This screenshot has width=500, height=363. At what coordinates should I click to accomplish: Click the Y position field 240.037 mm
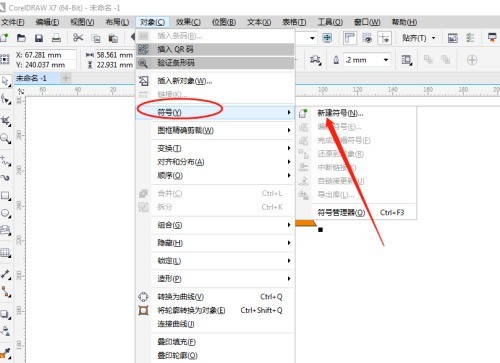(50, 65)
